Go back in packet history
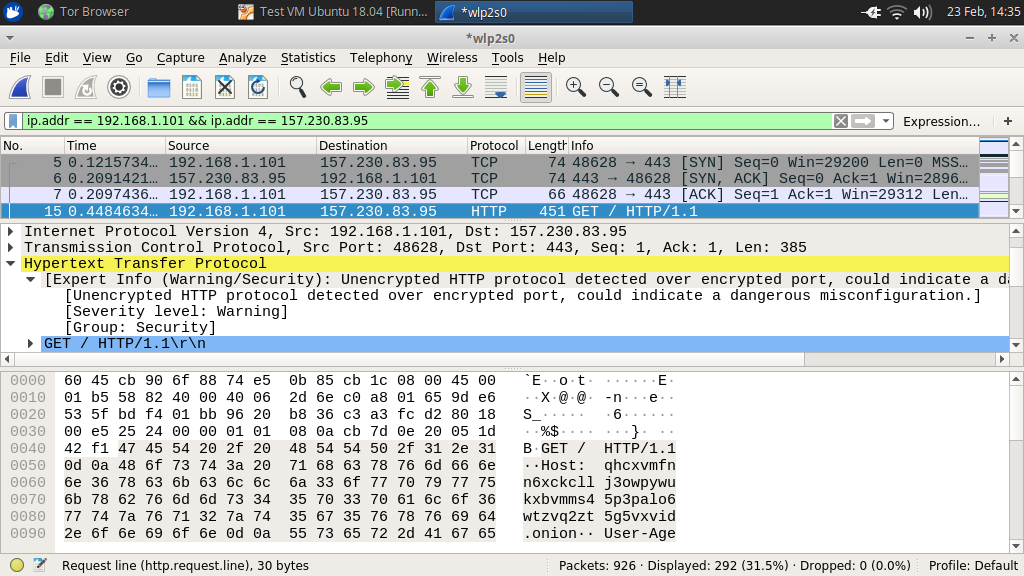This screenshot has width=1024, height=576. point(331,87)
